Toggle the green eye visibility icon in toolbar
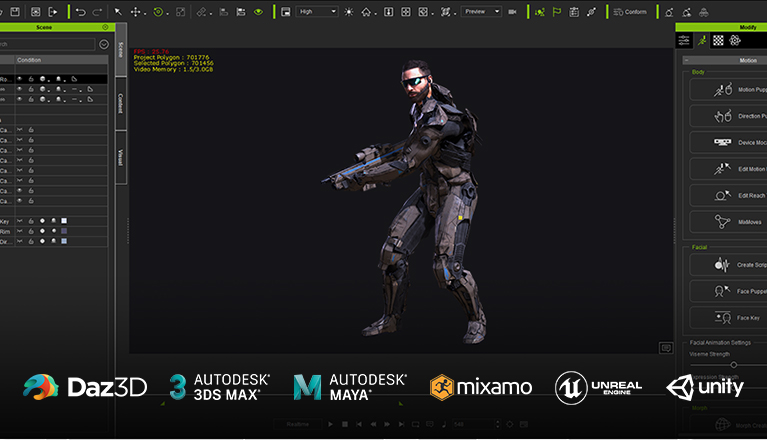Viewport: 767px width, 440px height. coord(258,12)
